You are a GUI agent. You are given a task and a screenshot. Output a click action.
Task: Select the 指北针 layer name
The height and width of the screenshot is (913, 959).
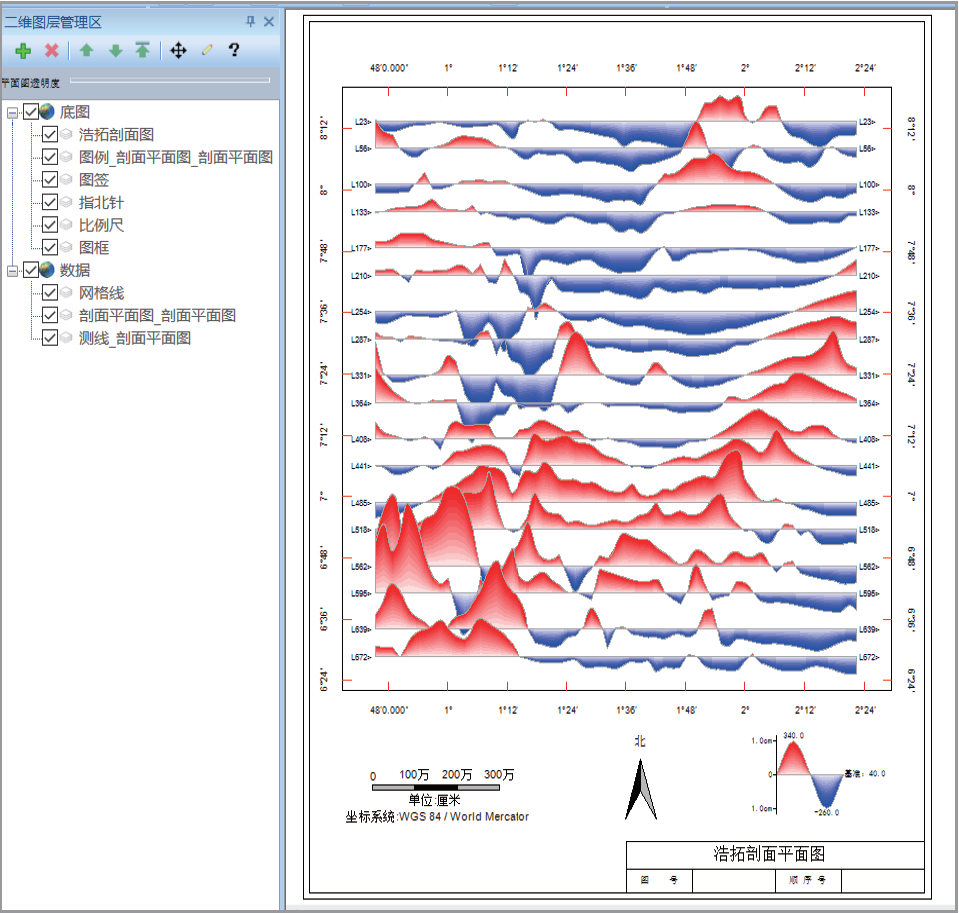101,202
